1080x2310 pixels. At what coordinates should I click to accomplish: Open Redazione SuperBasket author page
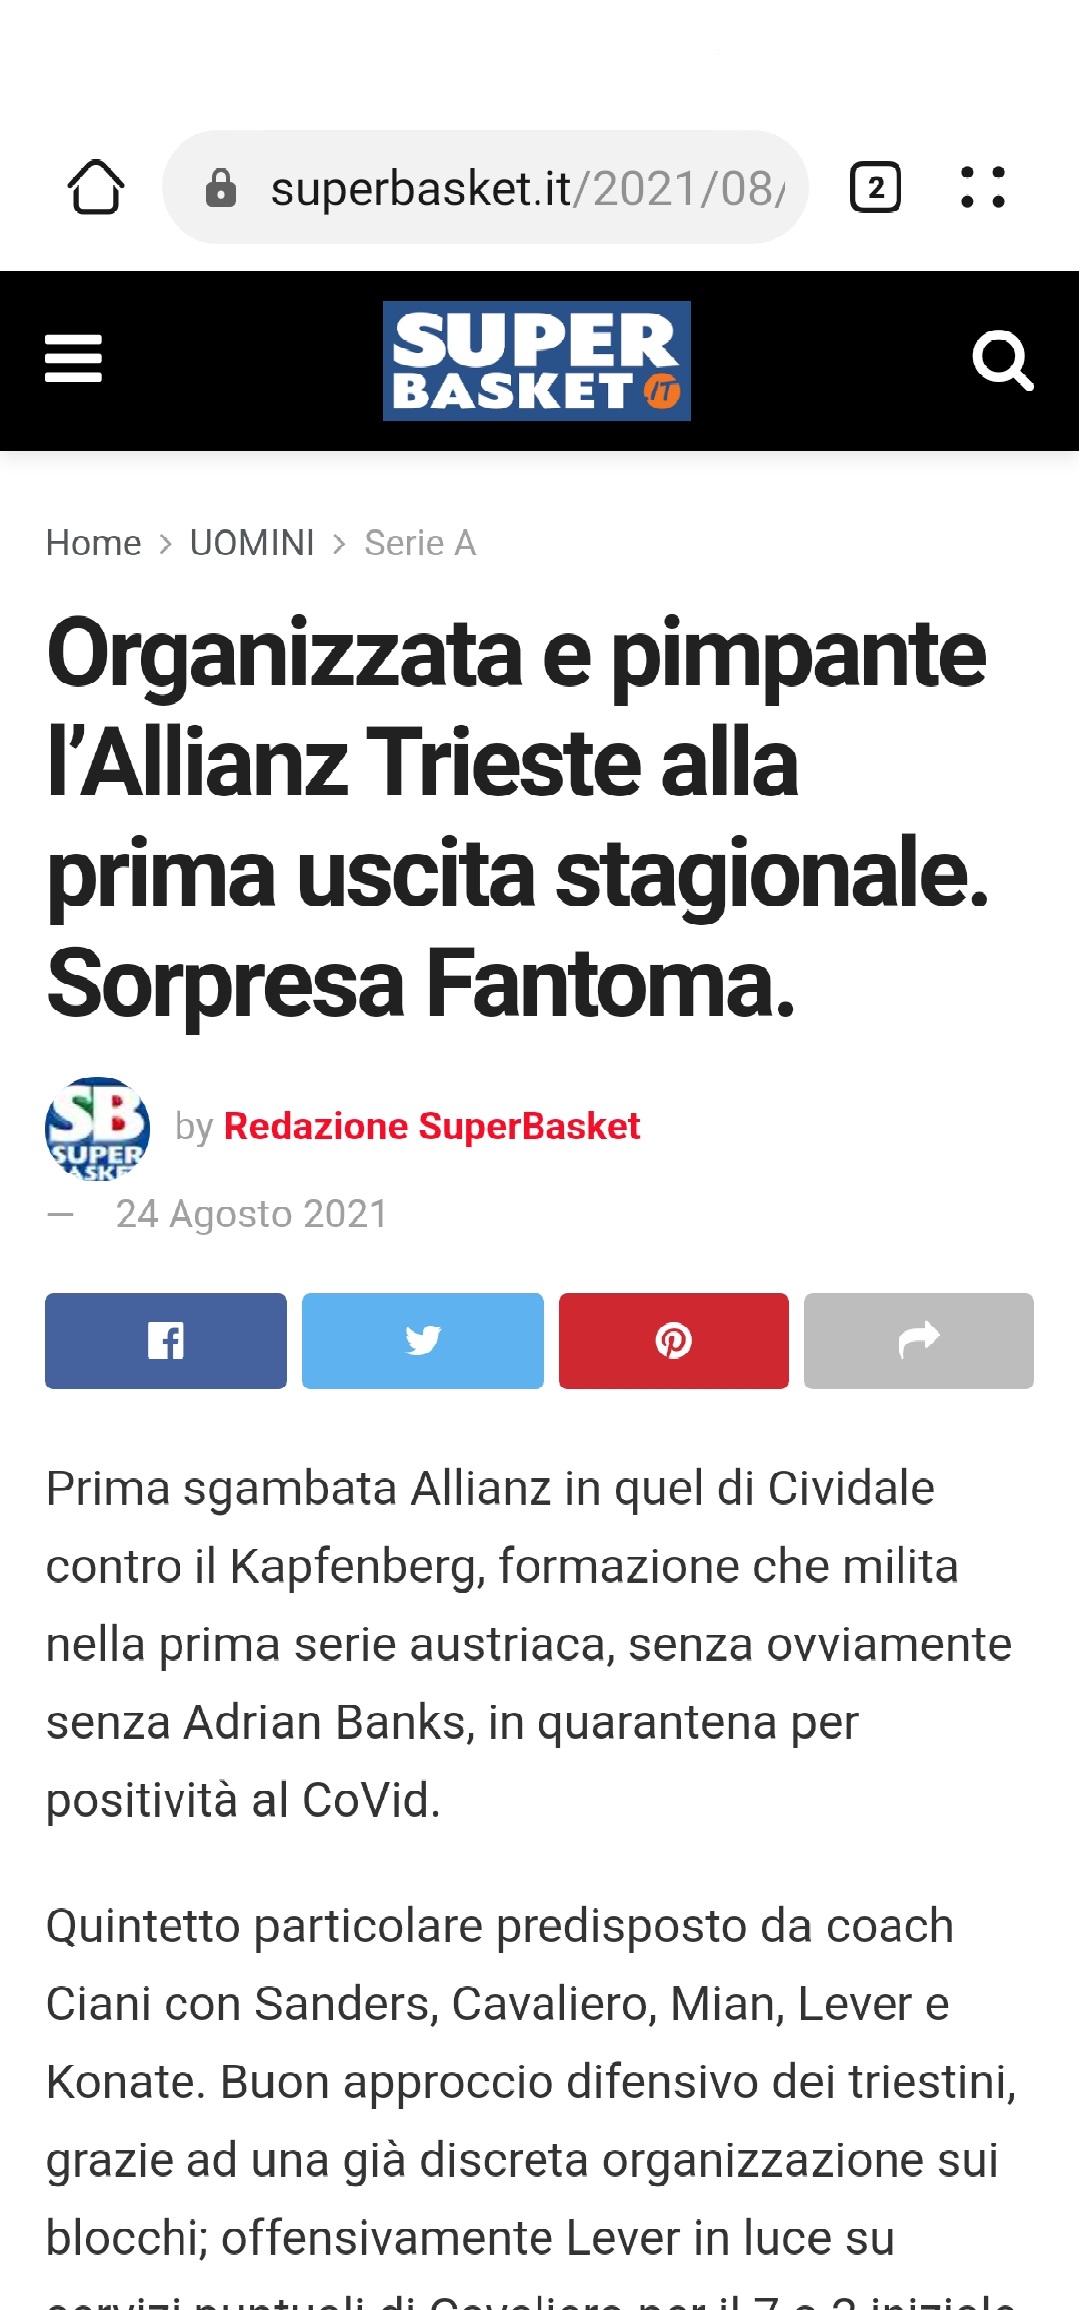432,1126
